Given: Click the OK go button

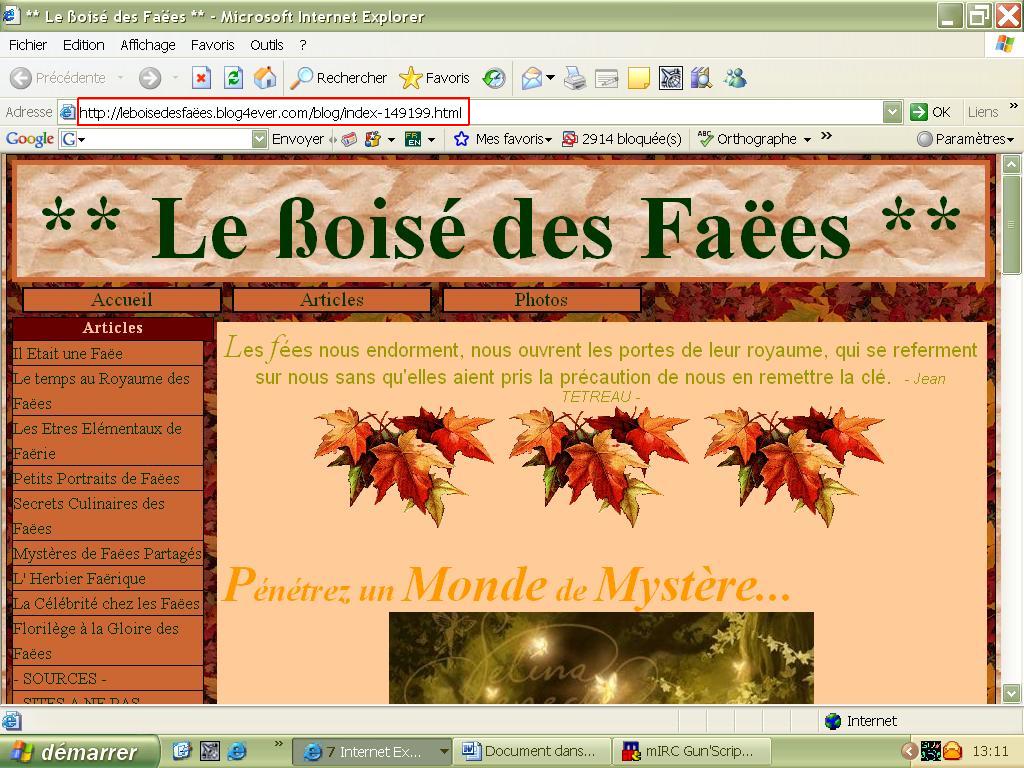Looking at the screenshot, I should (x=931, y=112).
